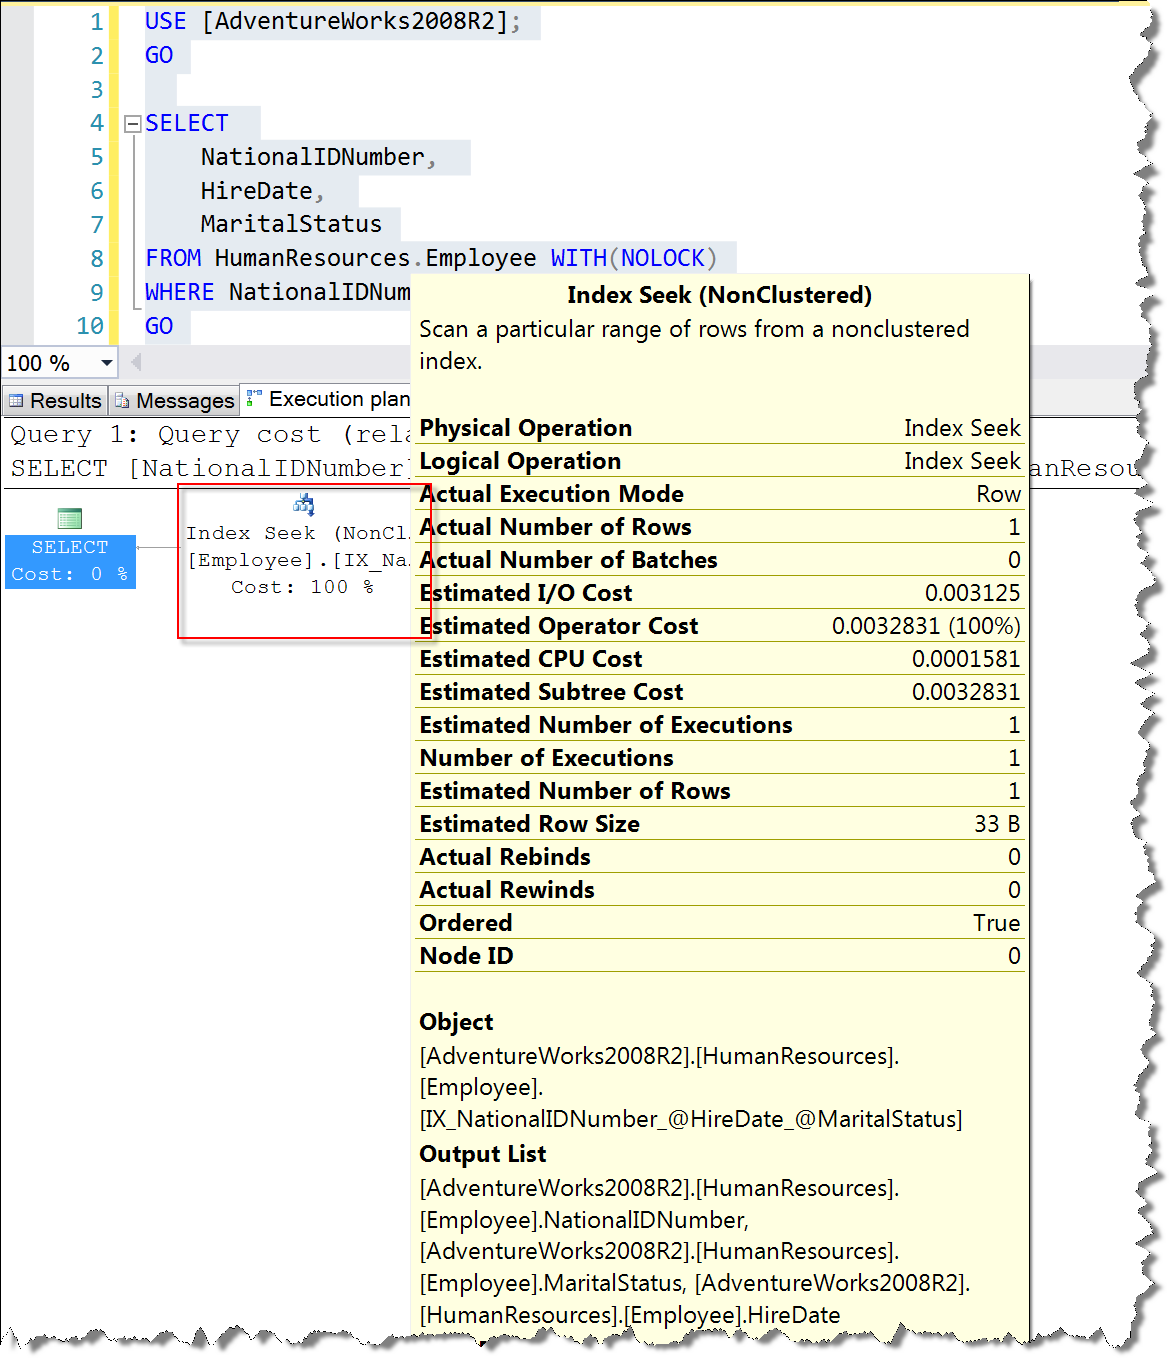Collapse the SELECT statement code block
Viewport: 1169px width, 1358px height.
coord(132,124)
